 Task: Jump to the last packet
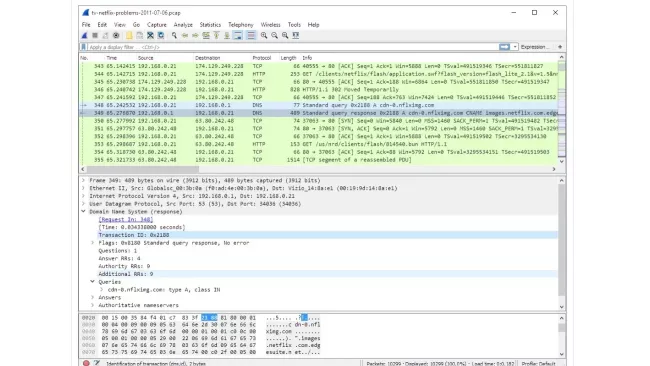click(227, 36)
